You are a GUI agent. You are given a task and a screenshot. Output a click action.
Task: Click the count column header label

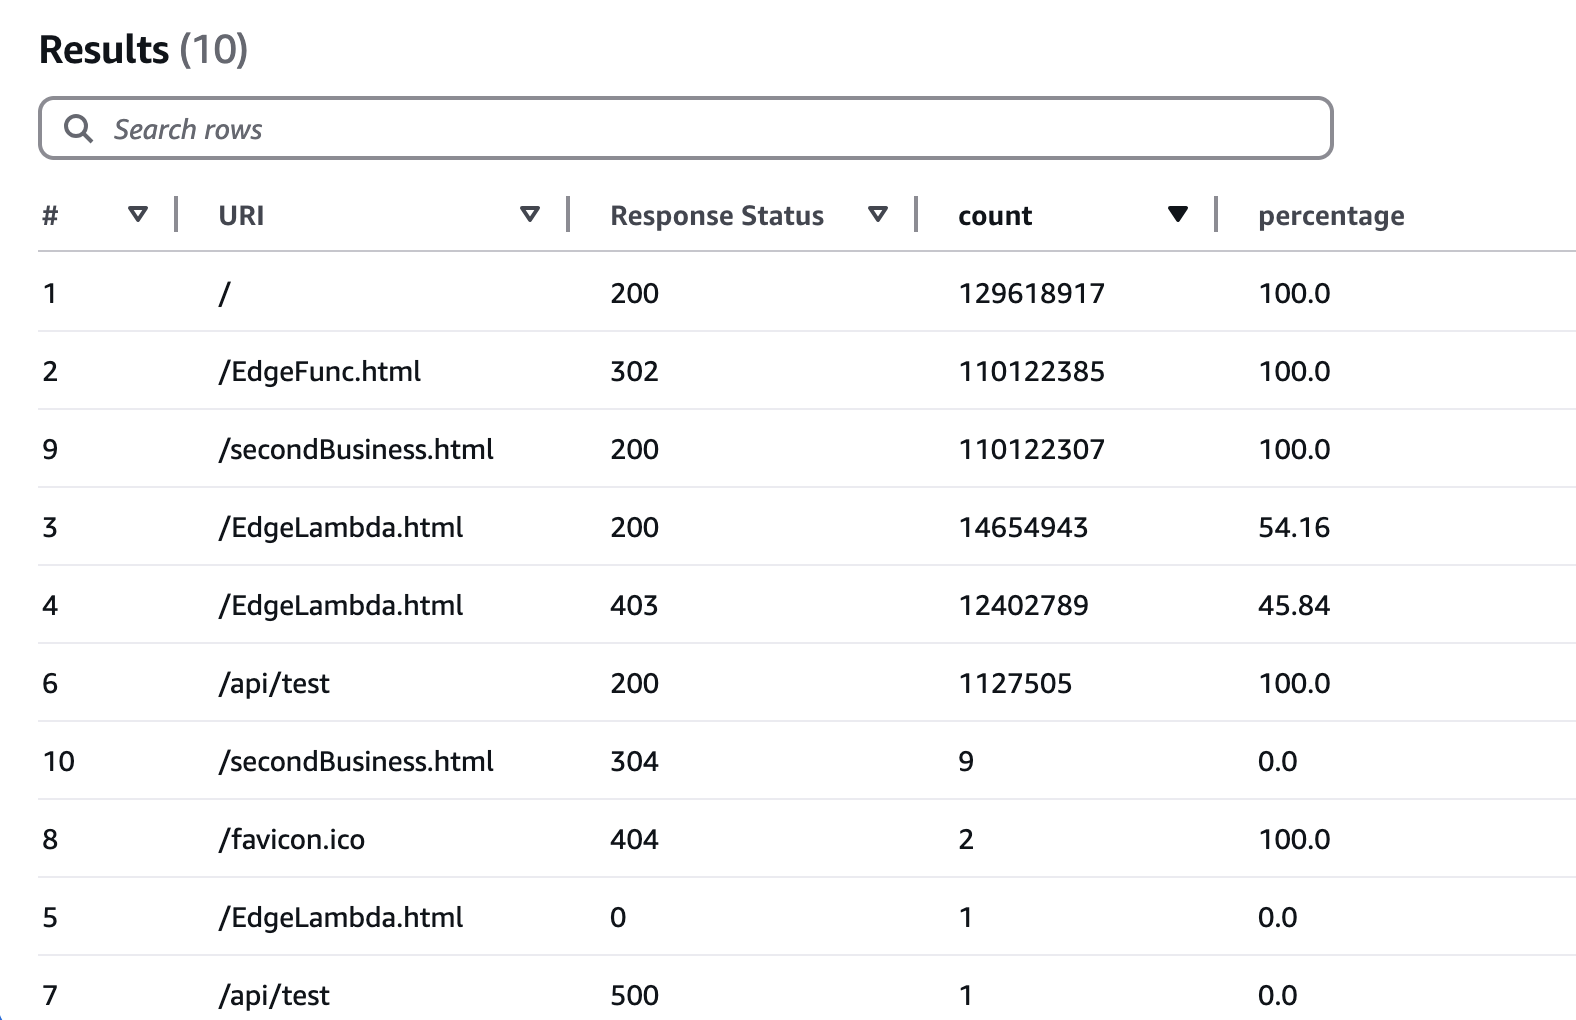click(x=995, y=216)
